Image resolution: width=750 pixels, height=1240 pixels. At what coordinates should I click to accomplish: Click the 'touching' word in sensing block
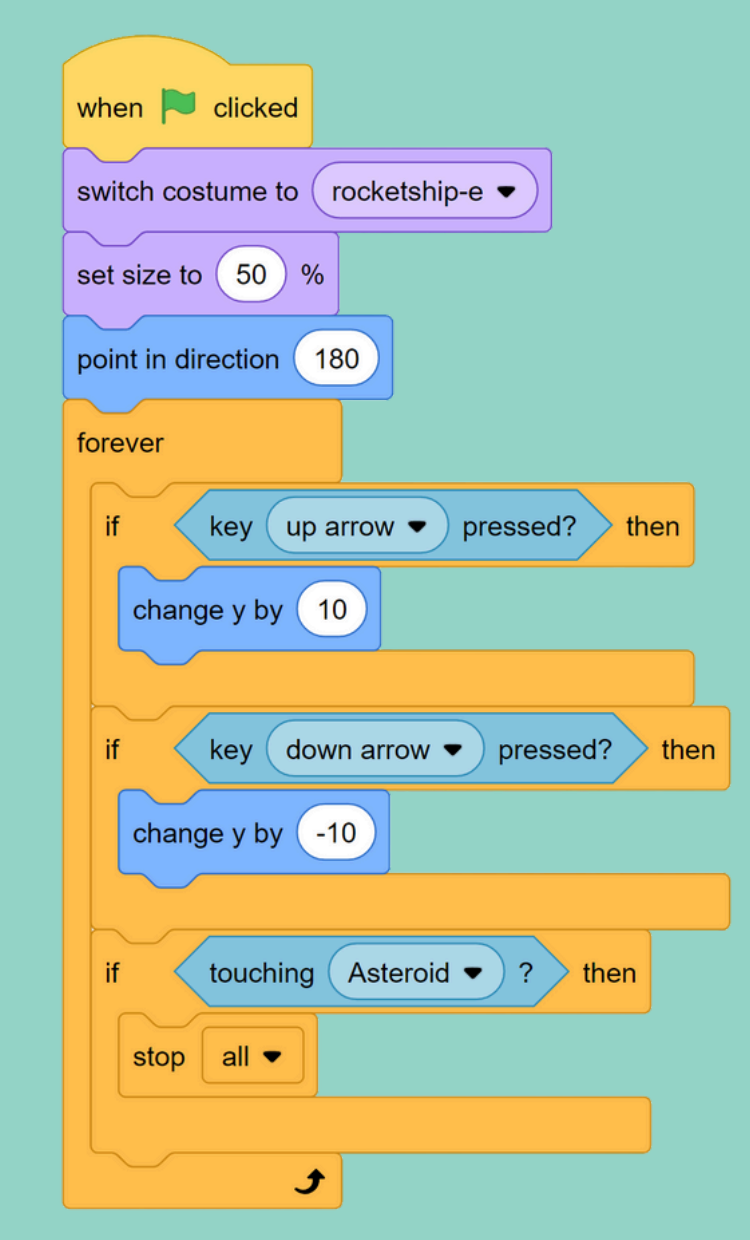pos(261,973)
